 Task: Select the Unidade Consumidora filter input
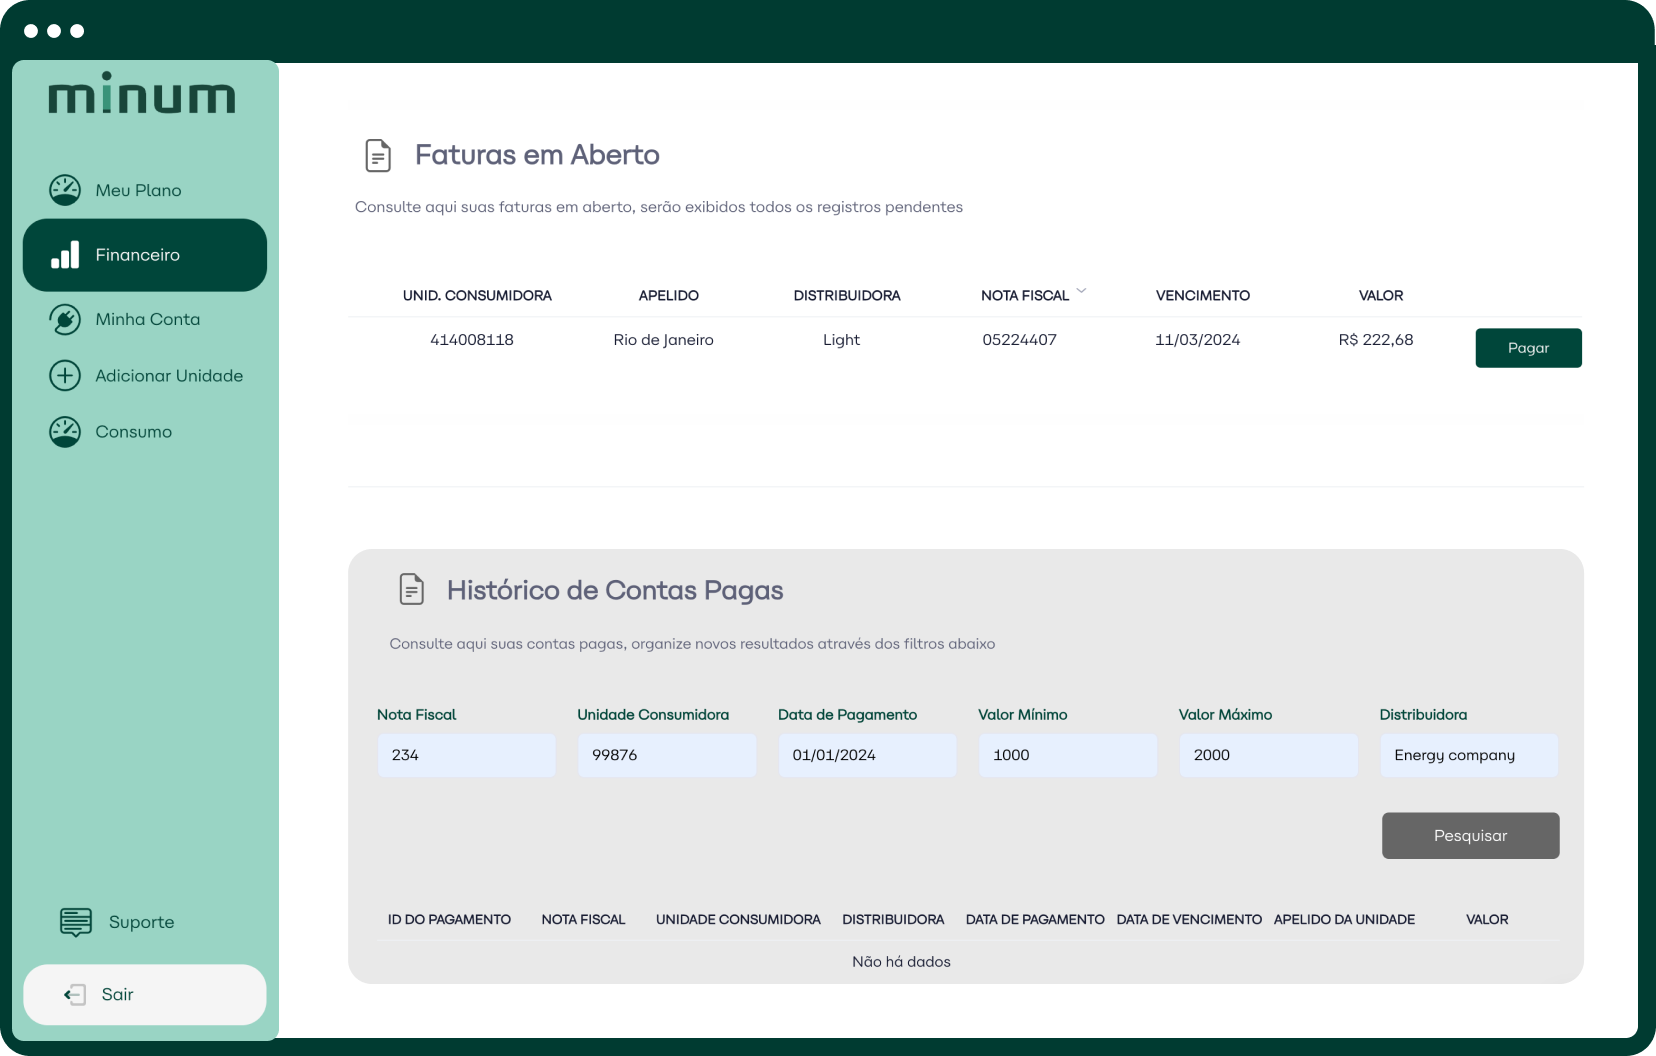point(666,755)
